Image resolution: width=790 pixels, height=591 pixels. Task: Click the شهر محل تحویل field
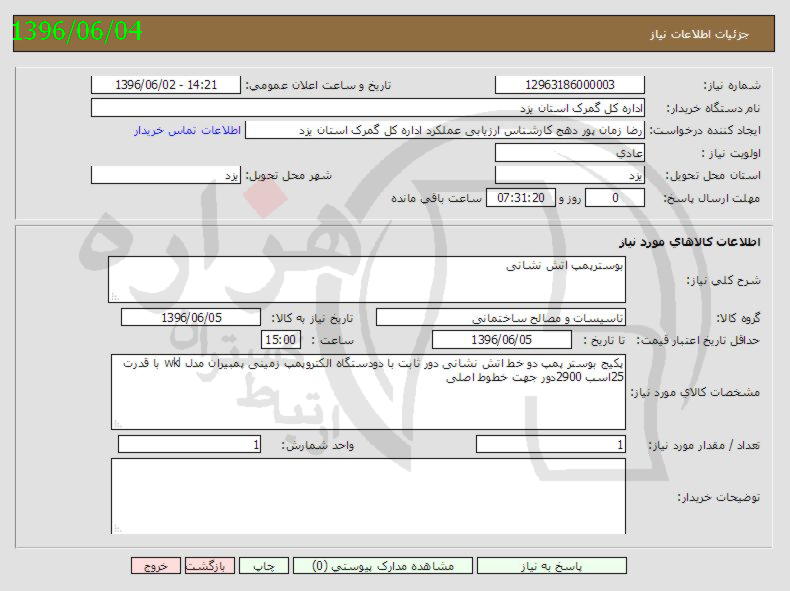coord(166,175)
